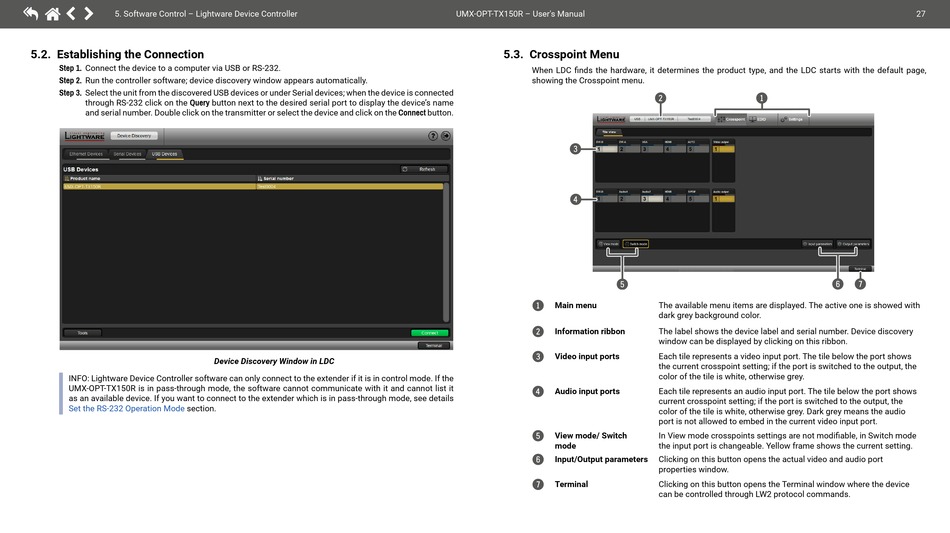Screen dimensions: 950x533
Task: Click the 5.2. Establishing the Connection heading
Action: [x=118, y=55]
